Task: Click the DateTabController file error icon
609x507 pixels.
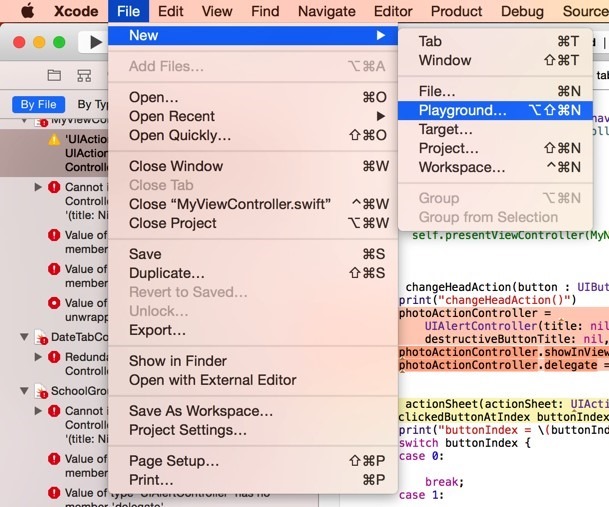Action: click(41, 338)
